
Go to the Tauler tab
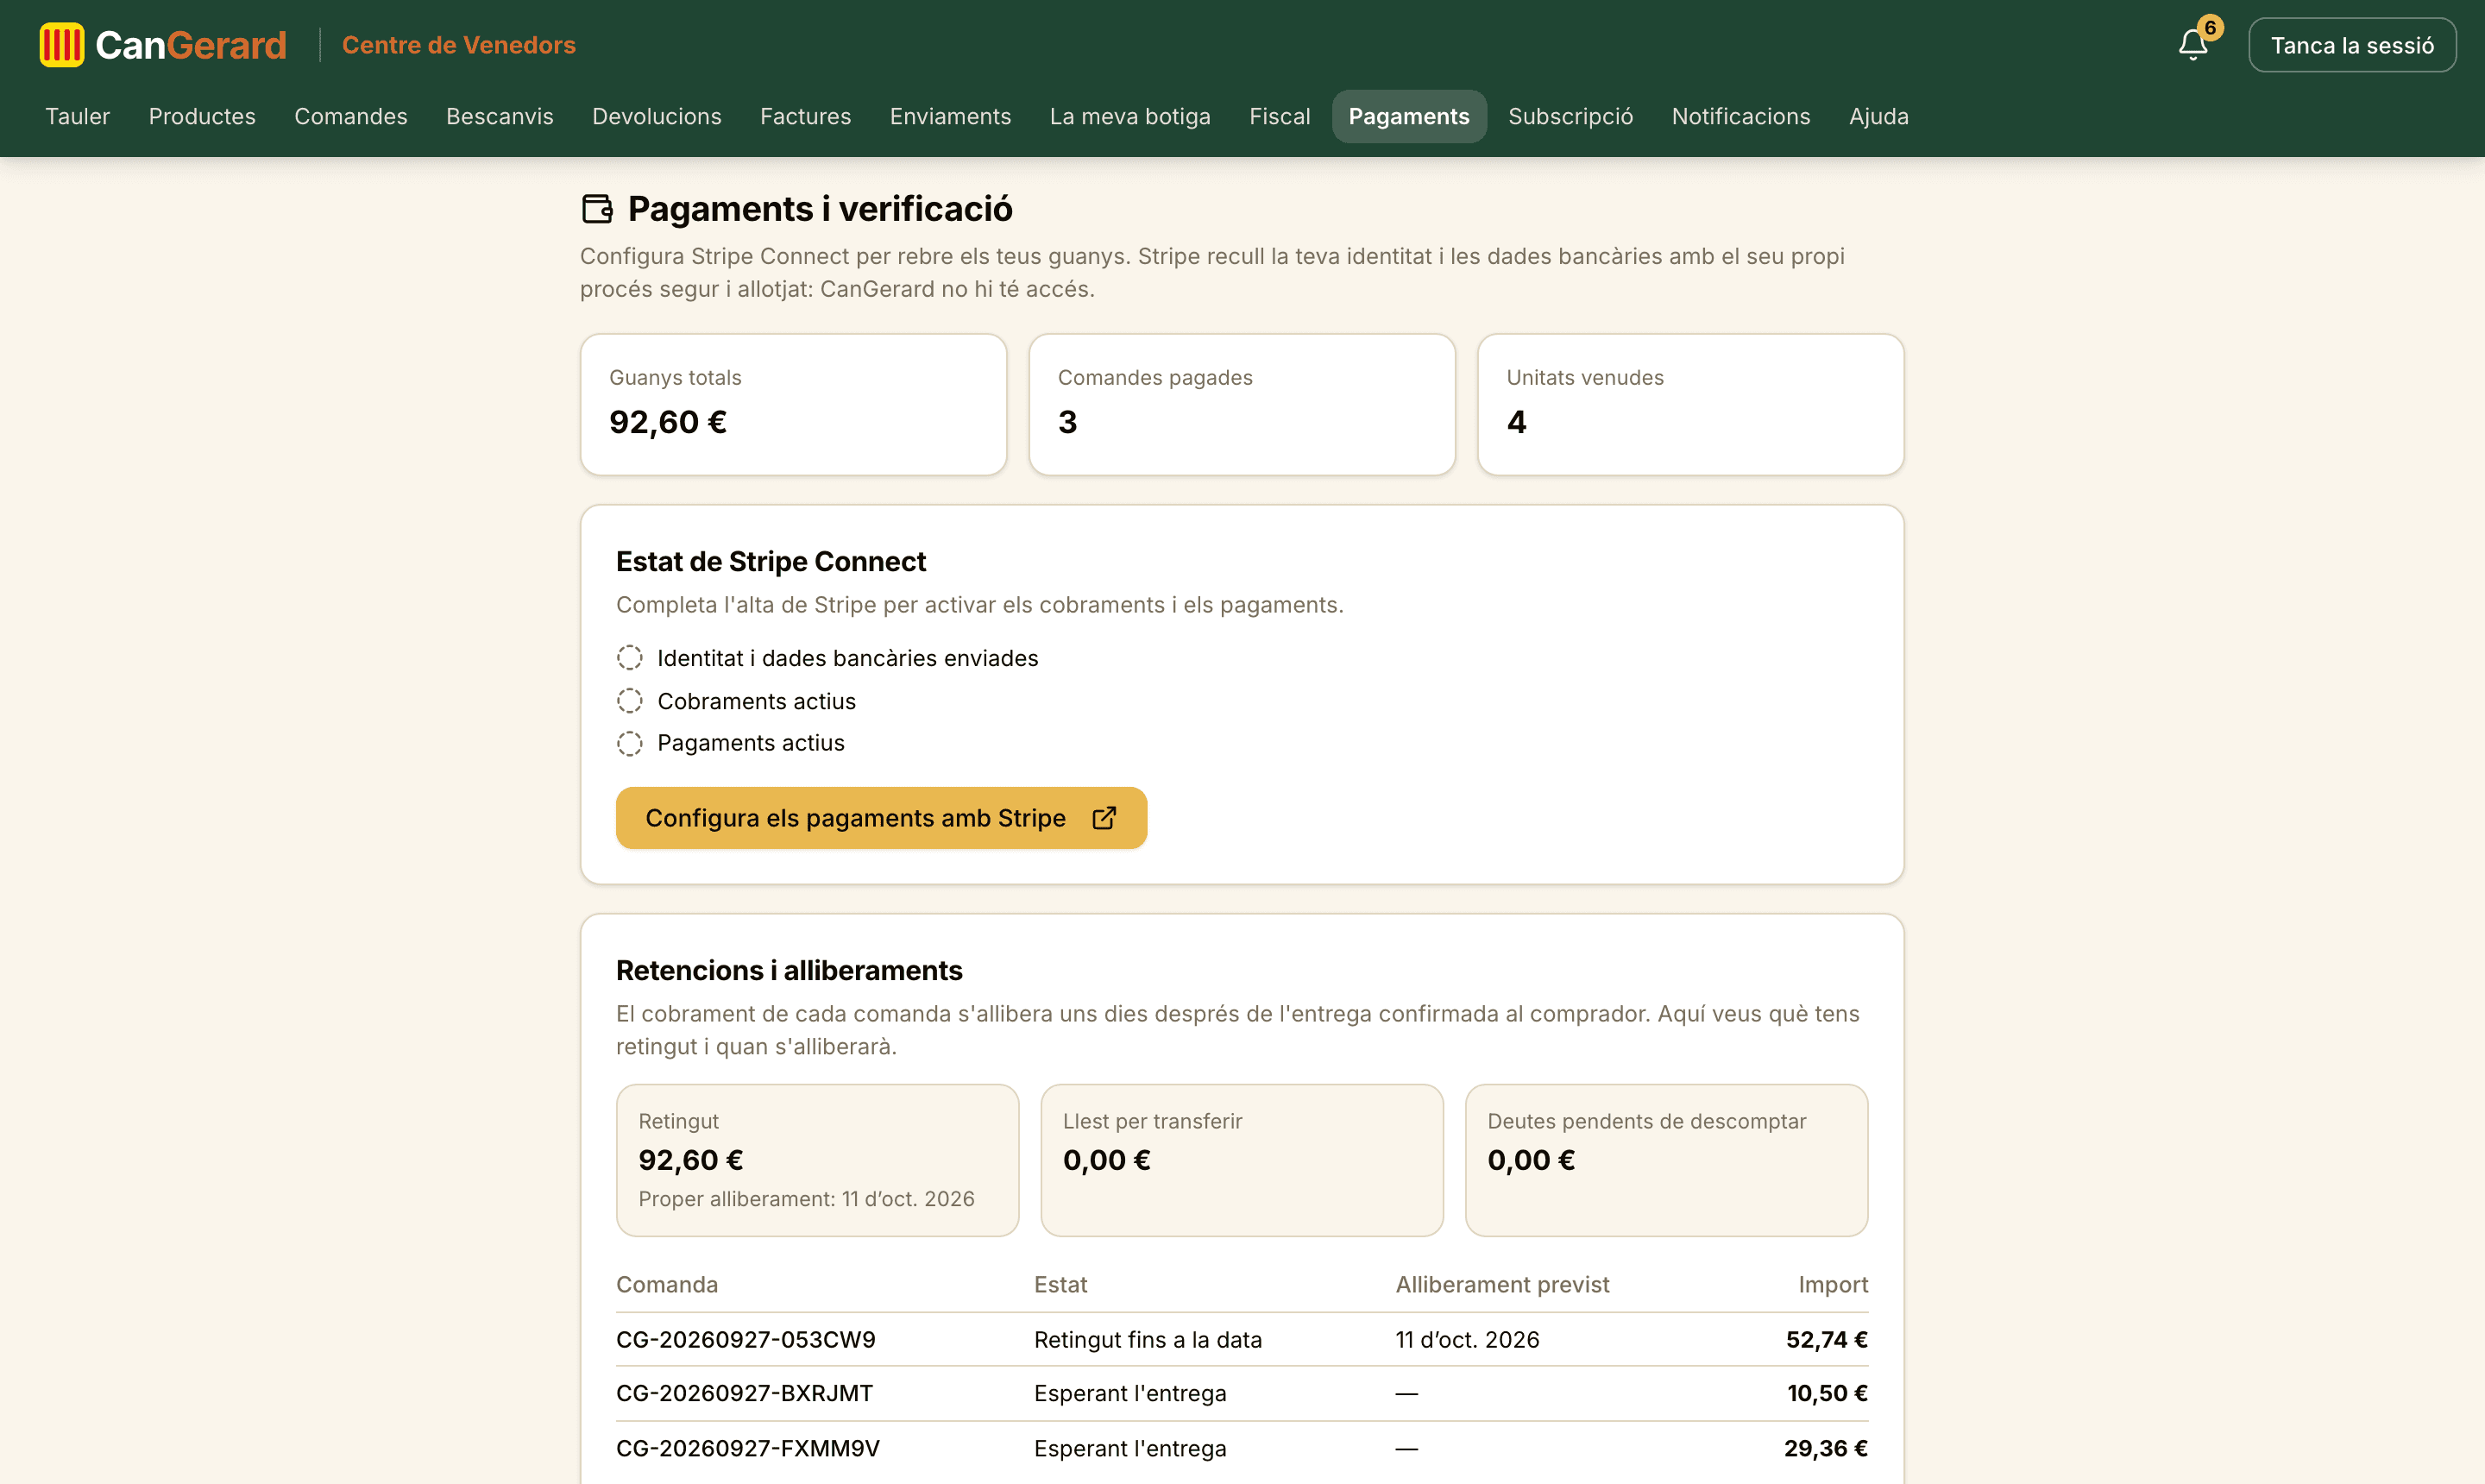pos(77,116)
